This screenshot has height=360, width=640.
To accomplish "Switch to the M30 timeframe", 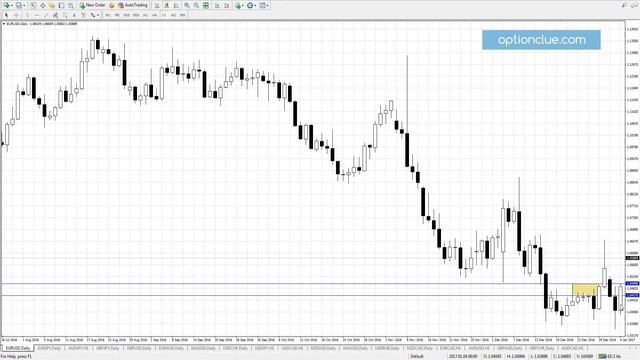I will point(136,15).
